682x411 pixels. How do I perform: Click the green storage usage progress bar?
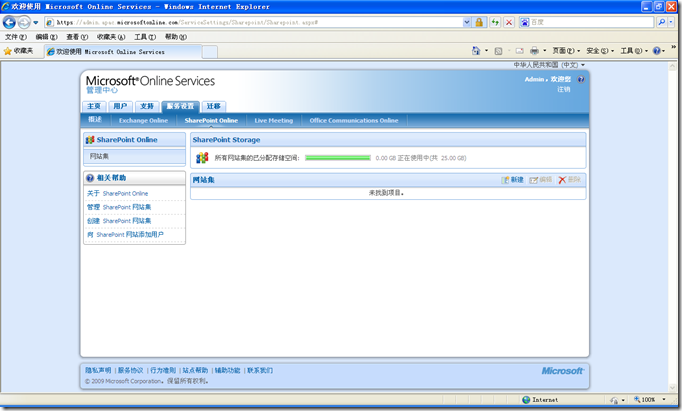(338, 158)
